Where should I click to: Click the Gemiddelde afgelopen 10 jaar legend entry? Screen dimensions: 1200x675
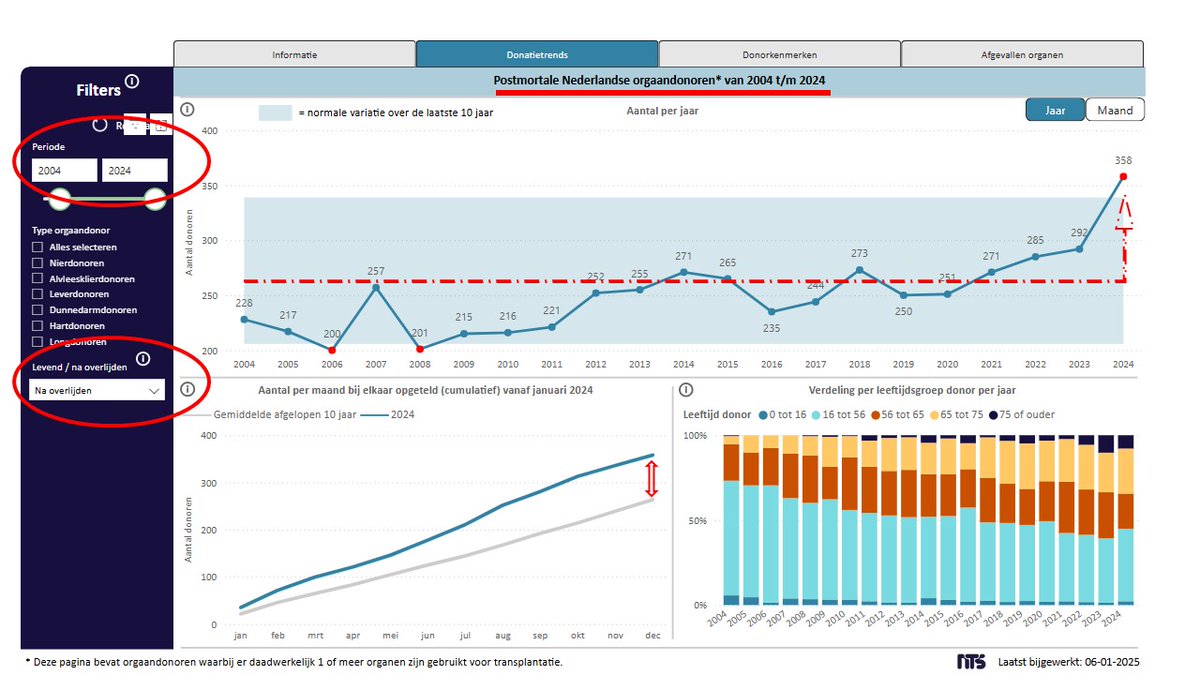272,414
